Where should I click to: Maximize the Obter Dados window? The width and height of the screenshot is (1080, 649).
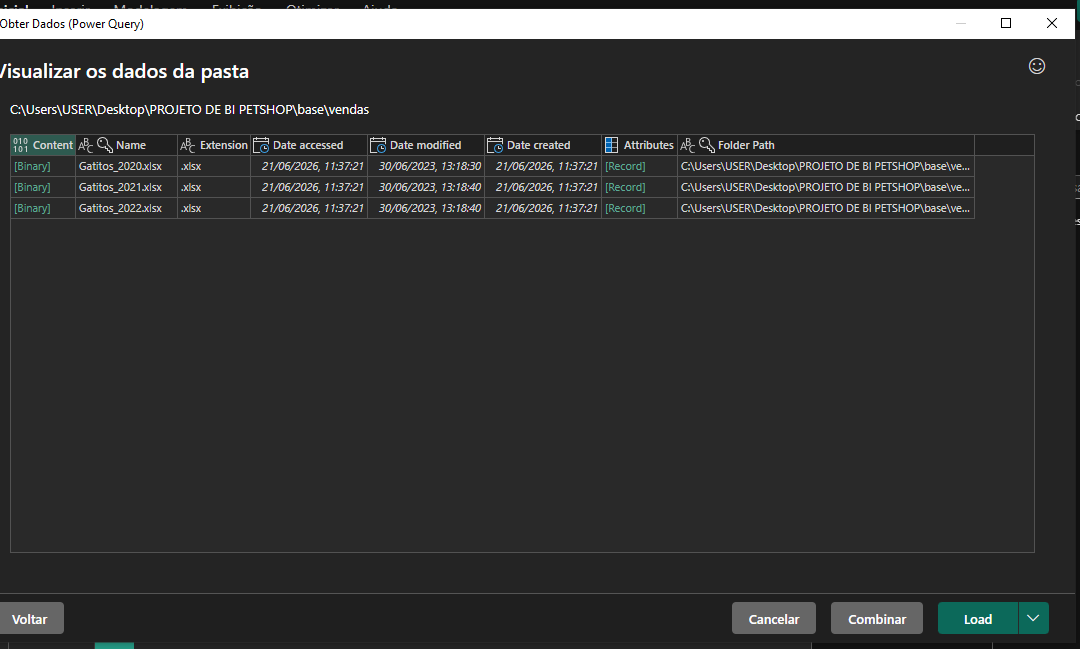[1006, 23]
